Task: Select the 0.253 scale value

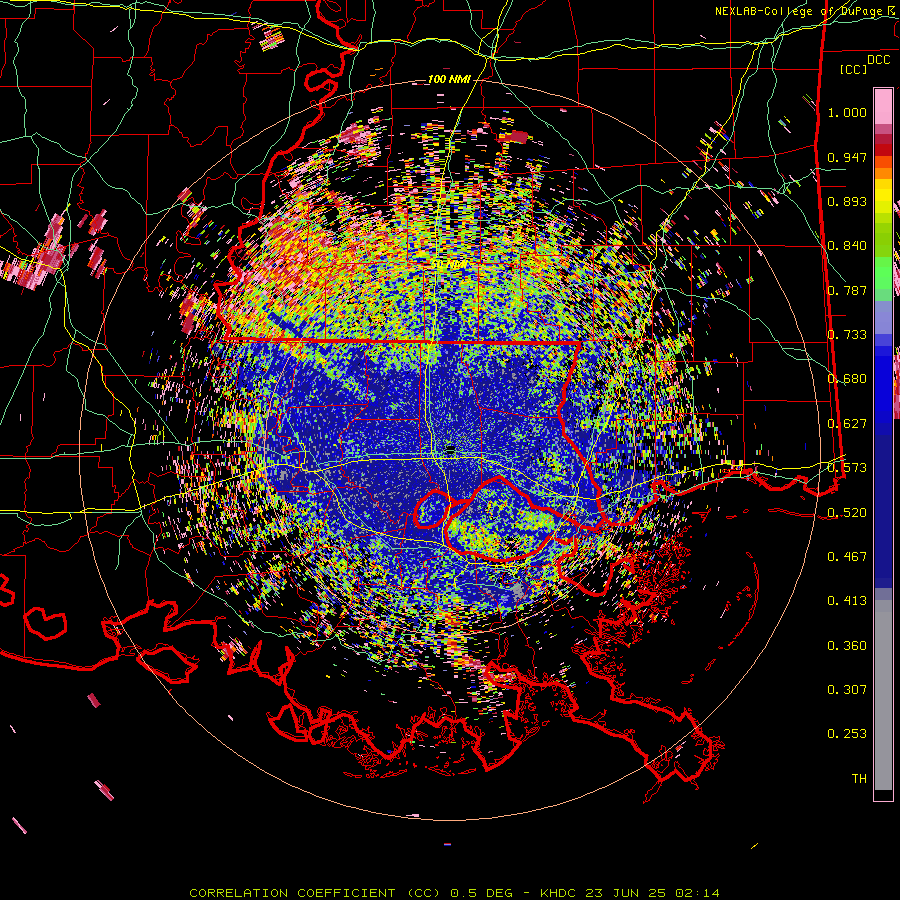Action: coord(847,734)
